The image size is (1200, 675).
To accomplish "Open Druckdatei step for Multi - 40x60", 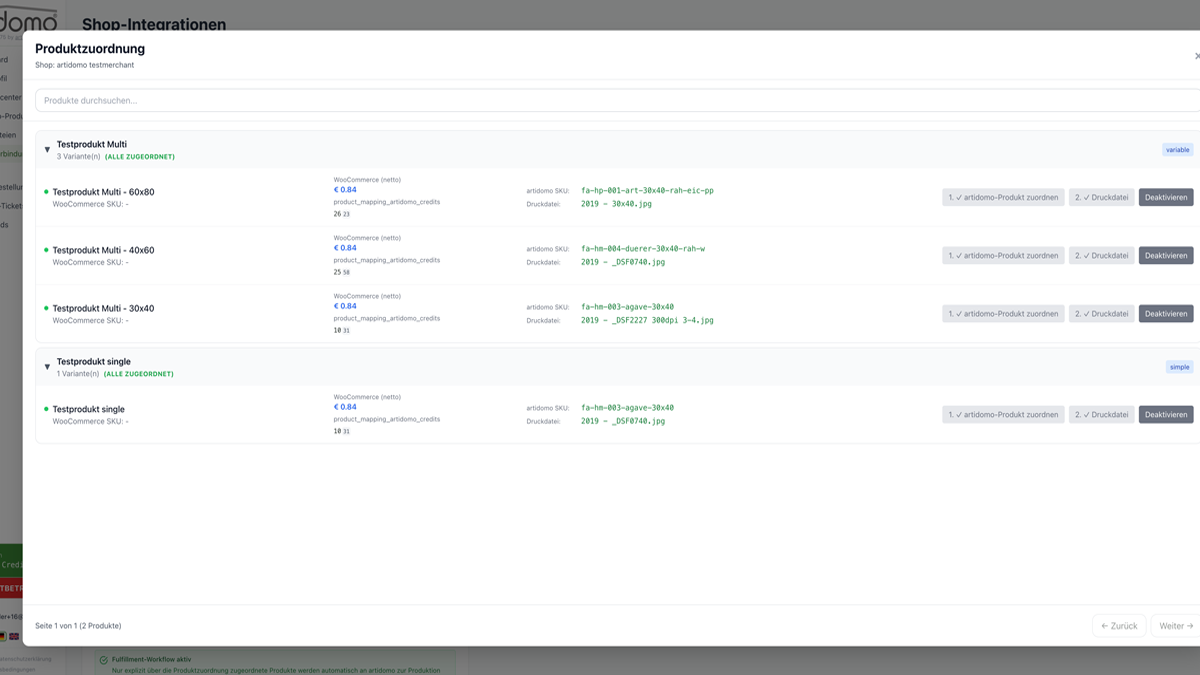I will (x=1101, y=255).
